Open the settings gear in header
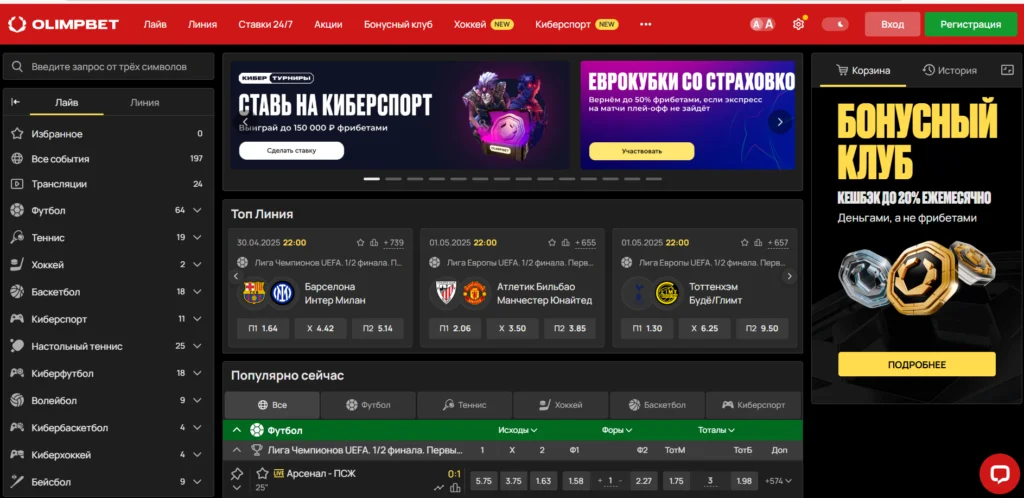Image resolution: width=1024 pixels, height=498 pixels. point(798,24)
